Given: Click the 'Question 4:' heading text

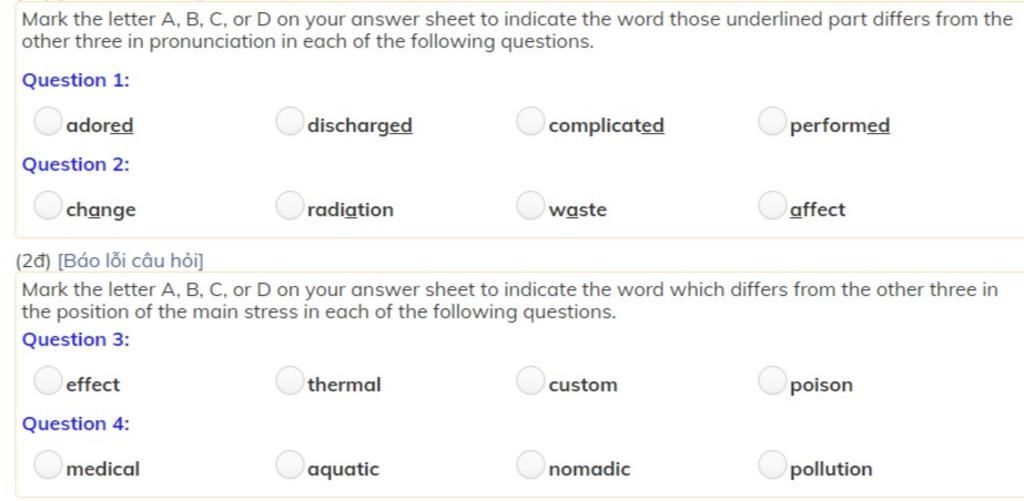Looking at the screenshot, I should pyautogui.click(x=76, y=424).
